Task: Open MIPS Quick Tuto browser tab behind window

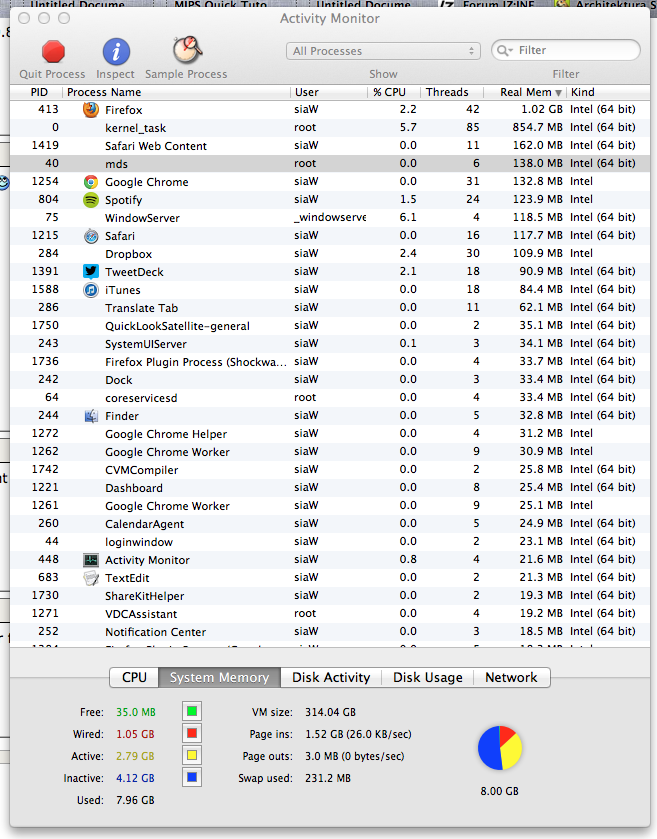Action: [x=220, y=4]
